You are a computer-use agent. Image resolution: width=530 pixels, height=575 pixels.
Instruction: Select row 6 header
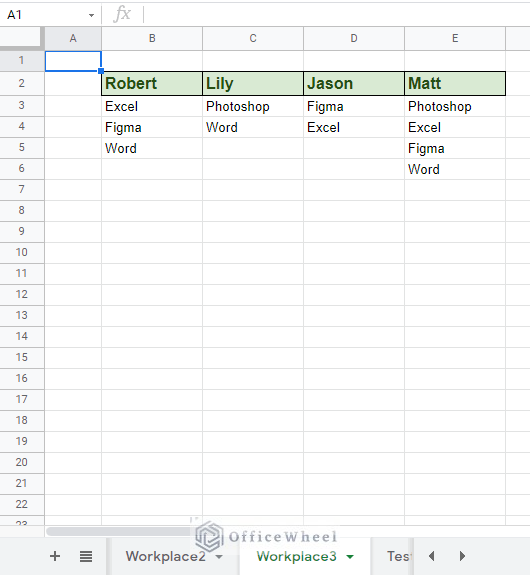click(x=22, y=169)
